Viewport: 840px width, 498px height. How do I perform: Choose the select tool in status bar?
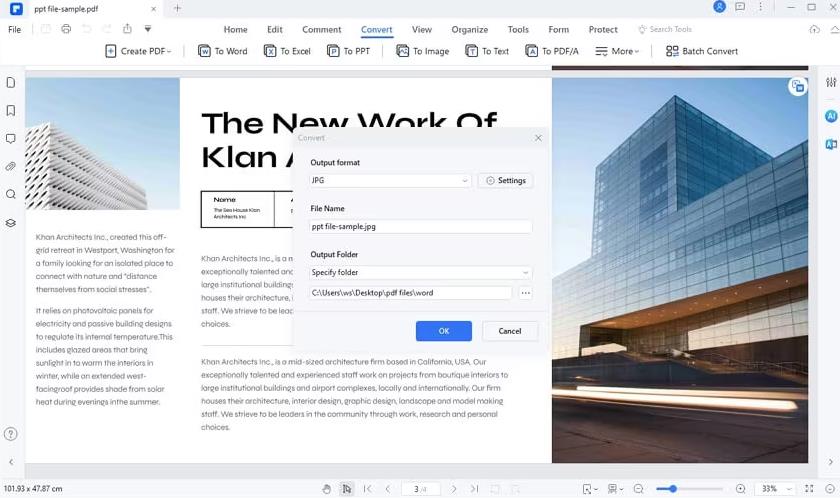347,489
